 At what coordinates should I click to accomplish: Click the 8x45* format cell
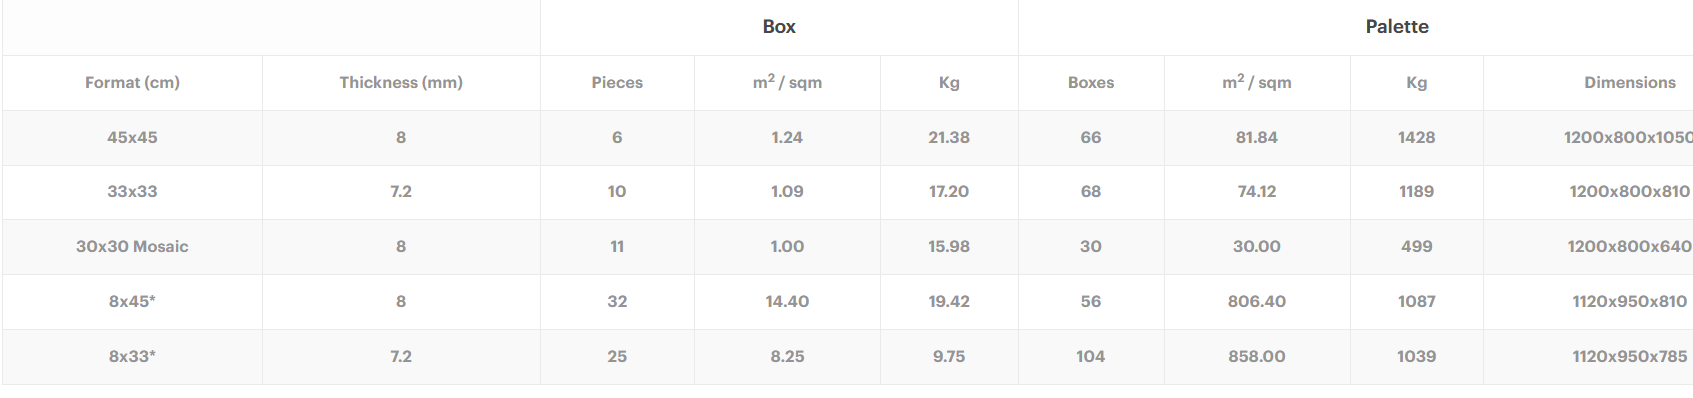click(x=132, y=302)
